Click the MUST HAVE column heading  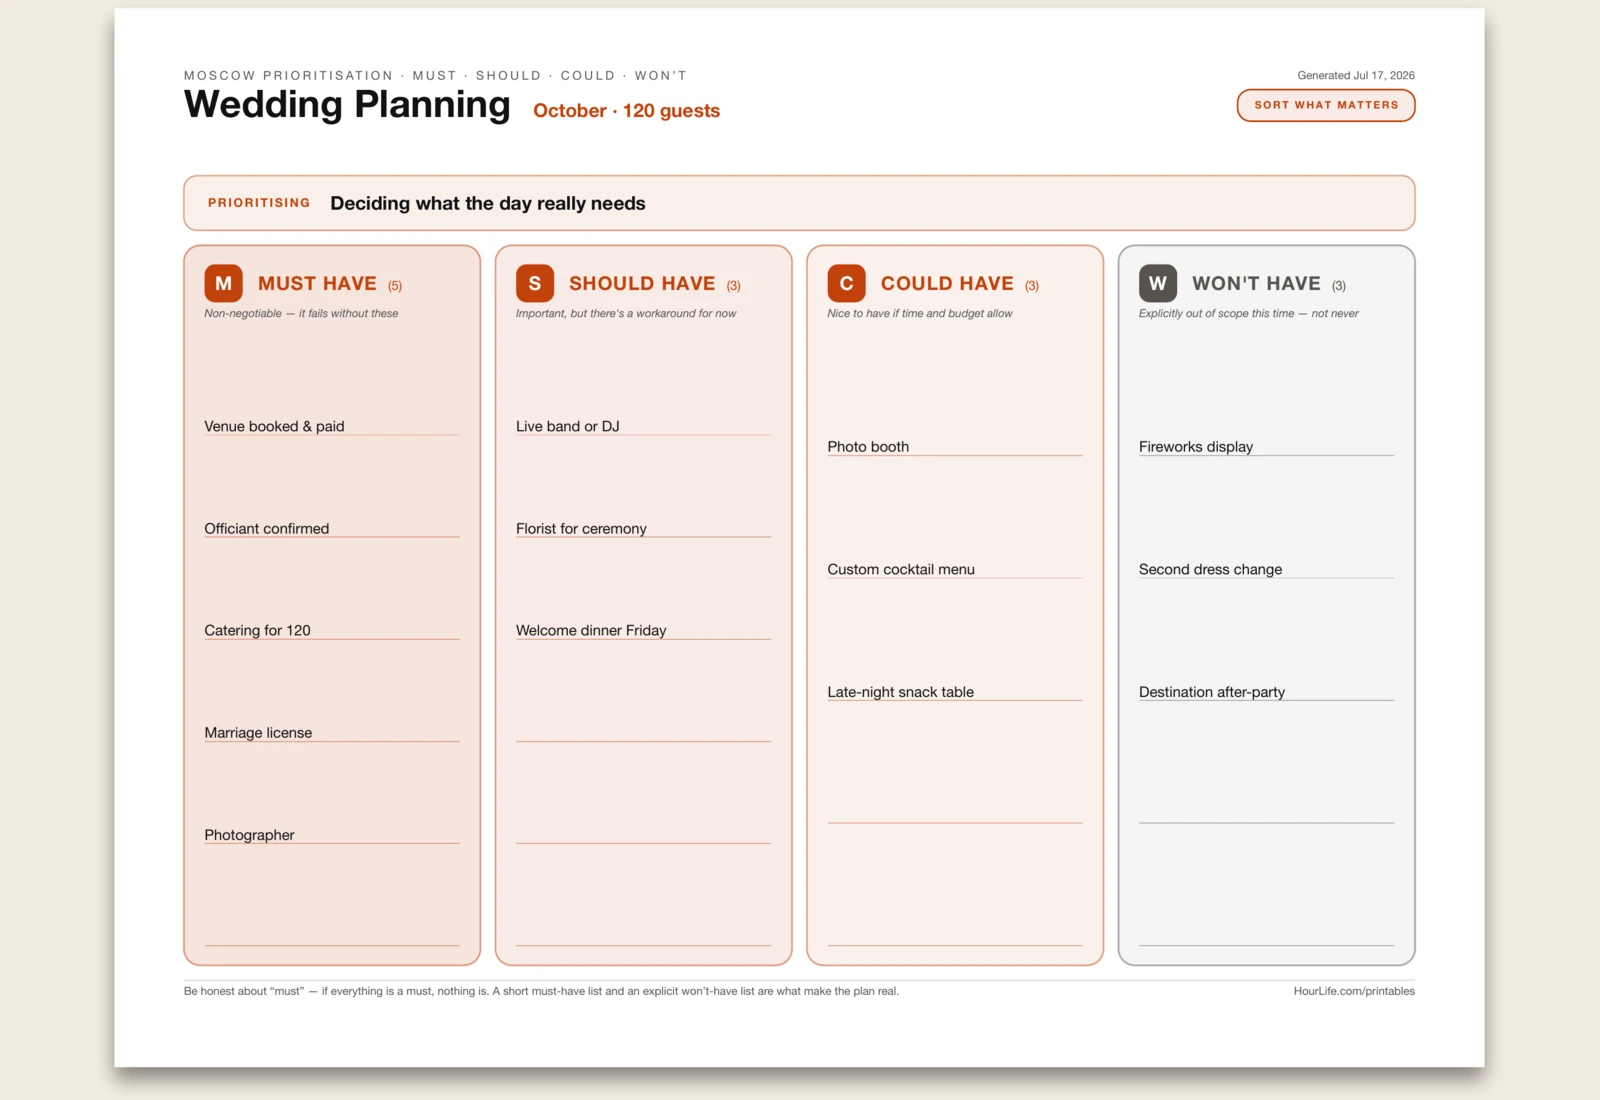(317, 284)
